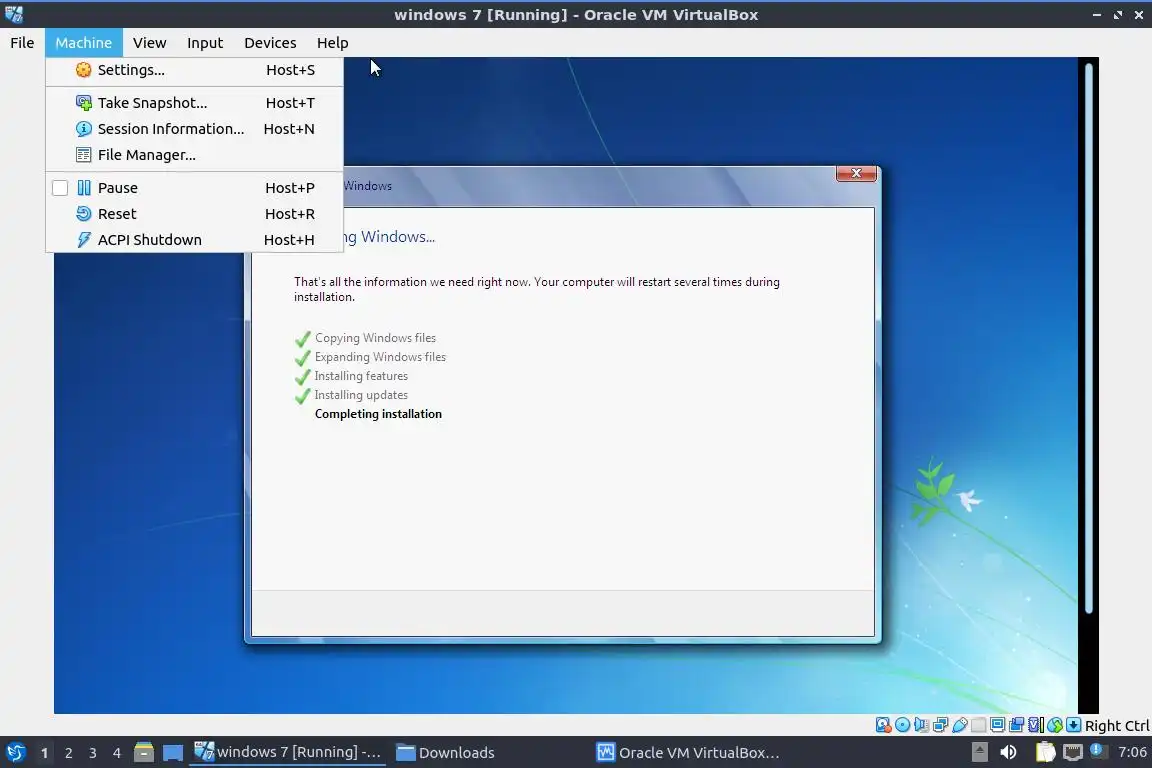Open File Manager from the Machine menu
The height and width of the screenshot is (768, 1152).
pos(195,154)
